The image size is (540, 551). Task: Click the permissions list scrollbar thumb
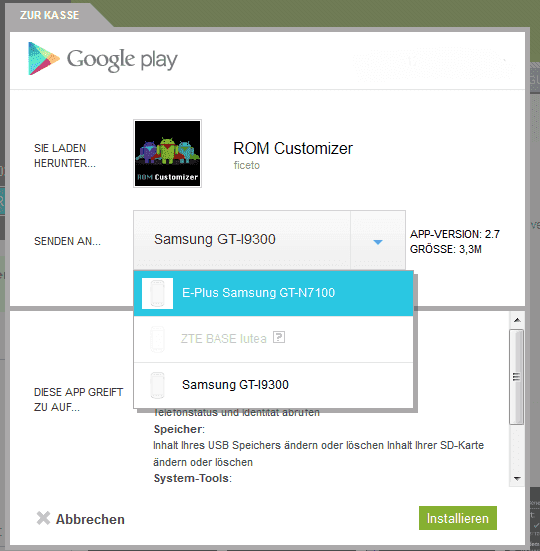click(x=516, y=377)
